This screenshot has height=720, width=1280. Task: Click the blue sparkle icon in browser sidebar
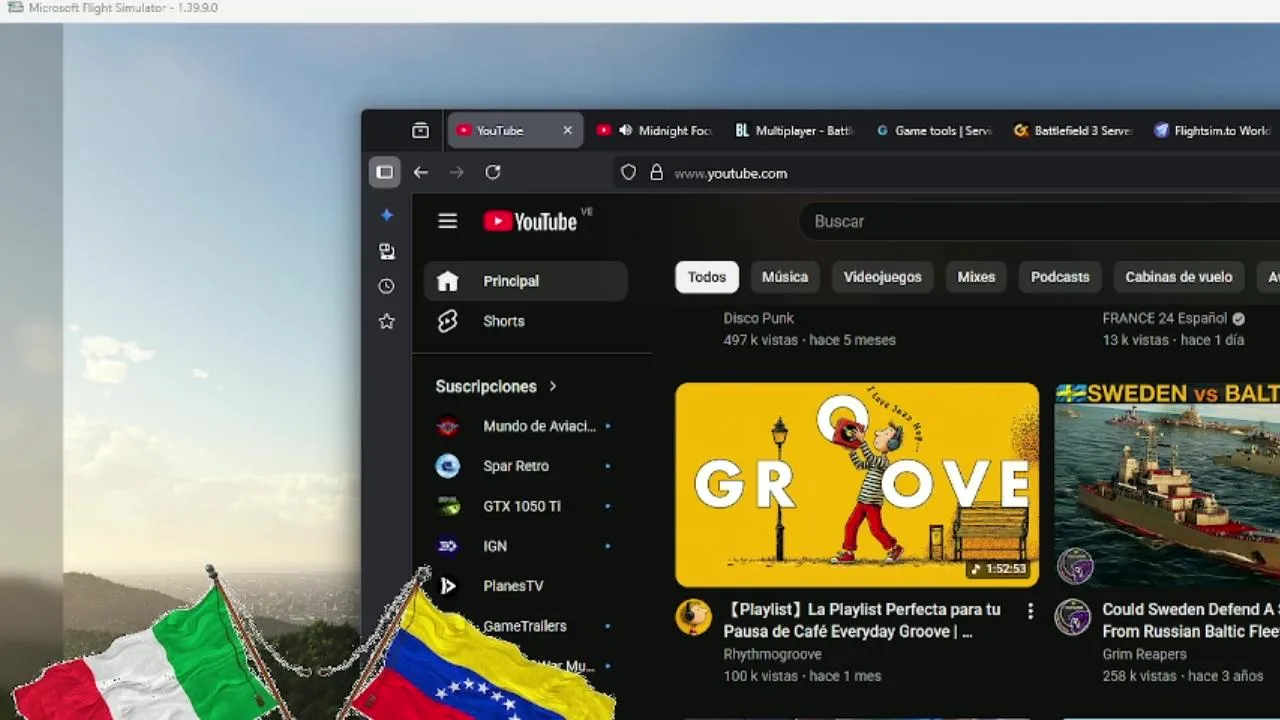coord(387,215)
